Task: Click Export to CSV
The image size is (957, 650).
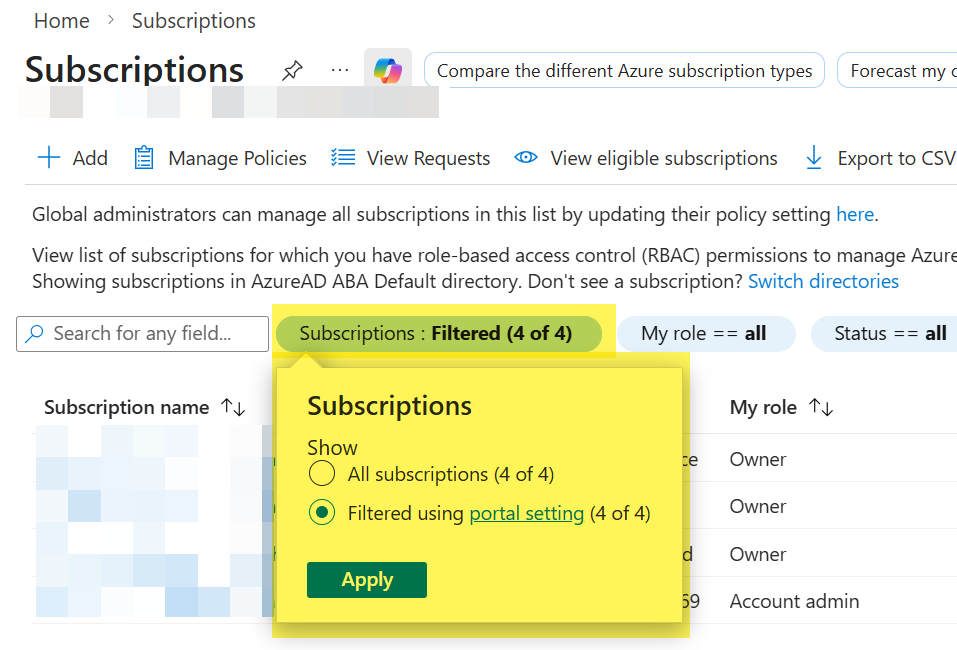Action: 880,158
